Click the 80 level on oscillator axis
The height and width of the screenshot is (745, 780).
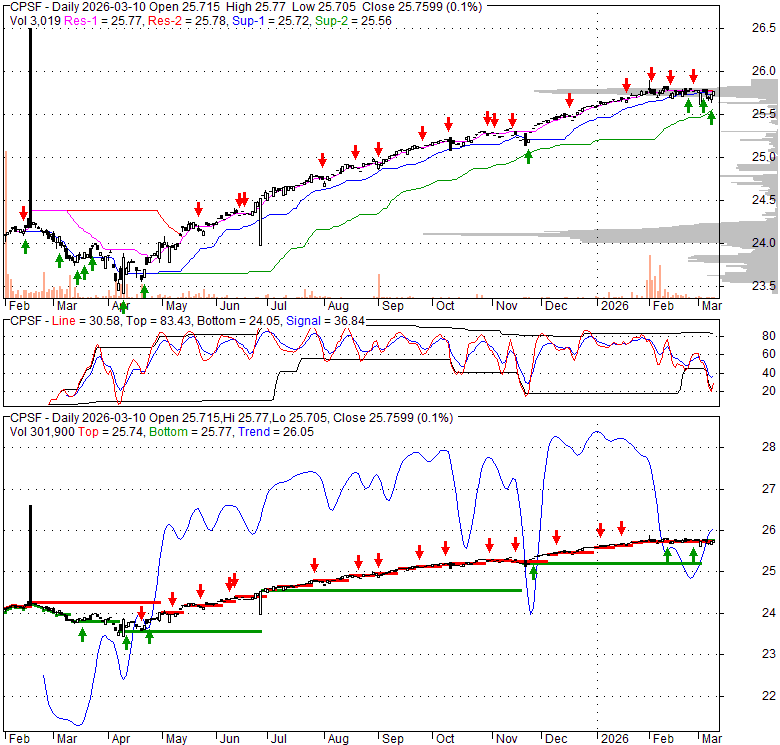click(769, 336)
